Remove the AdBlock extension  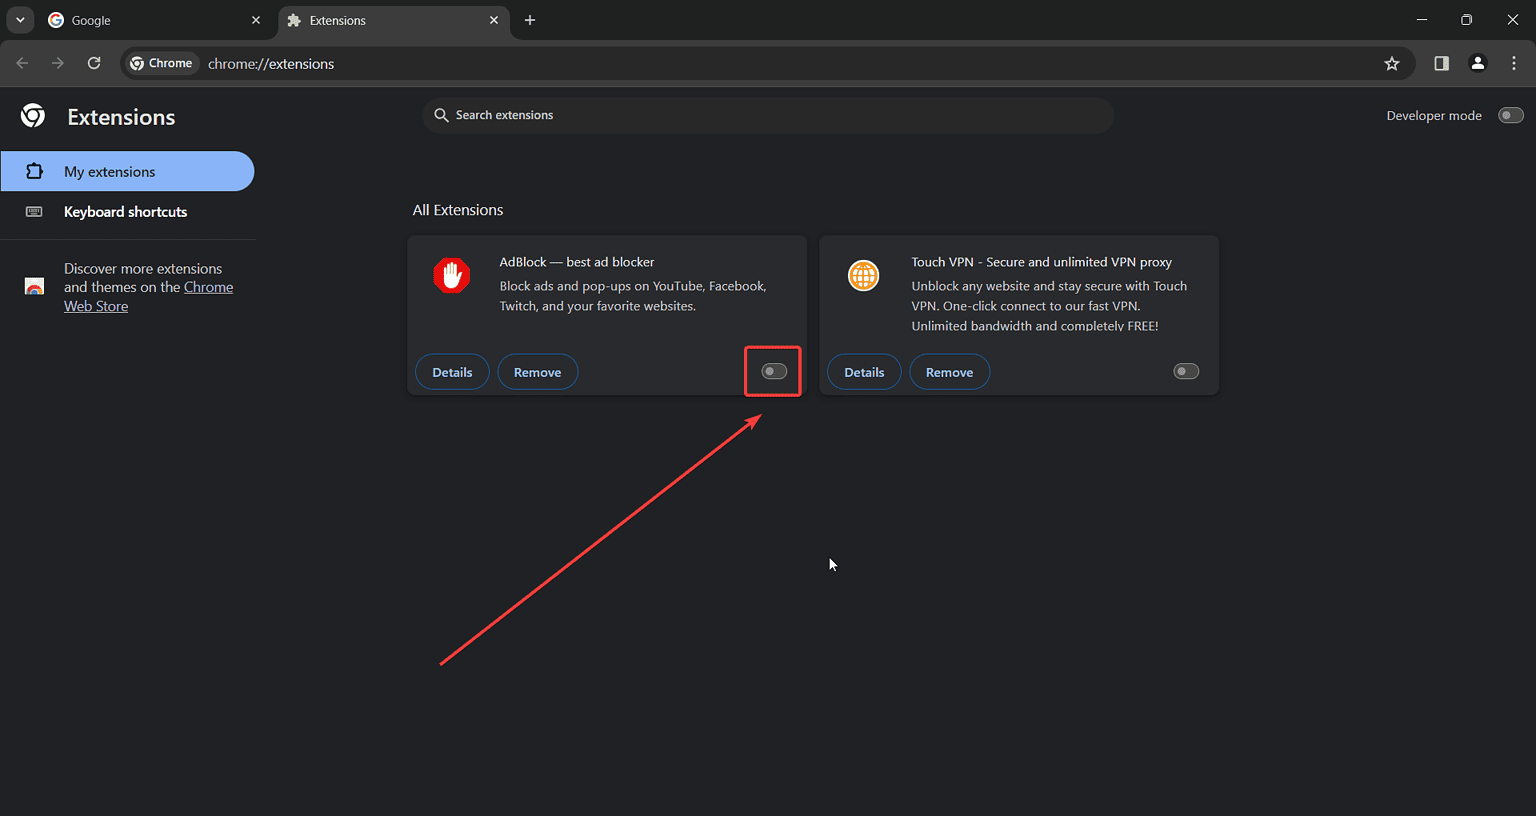(537, 371)
